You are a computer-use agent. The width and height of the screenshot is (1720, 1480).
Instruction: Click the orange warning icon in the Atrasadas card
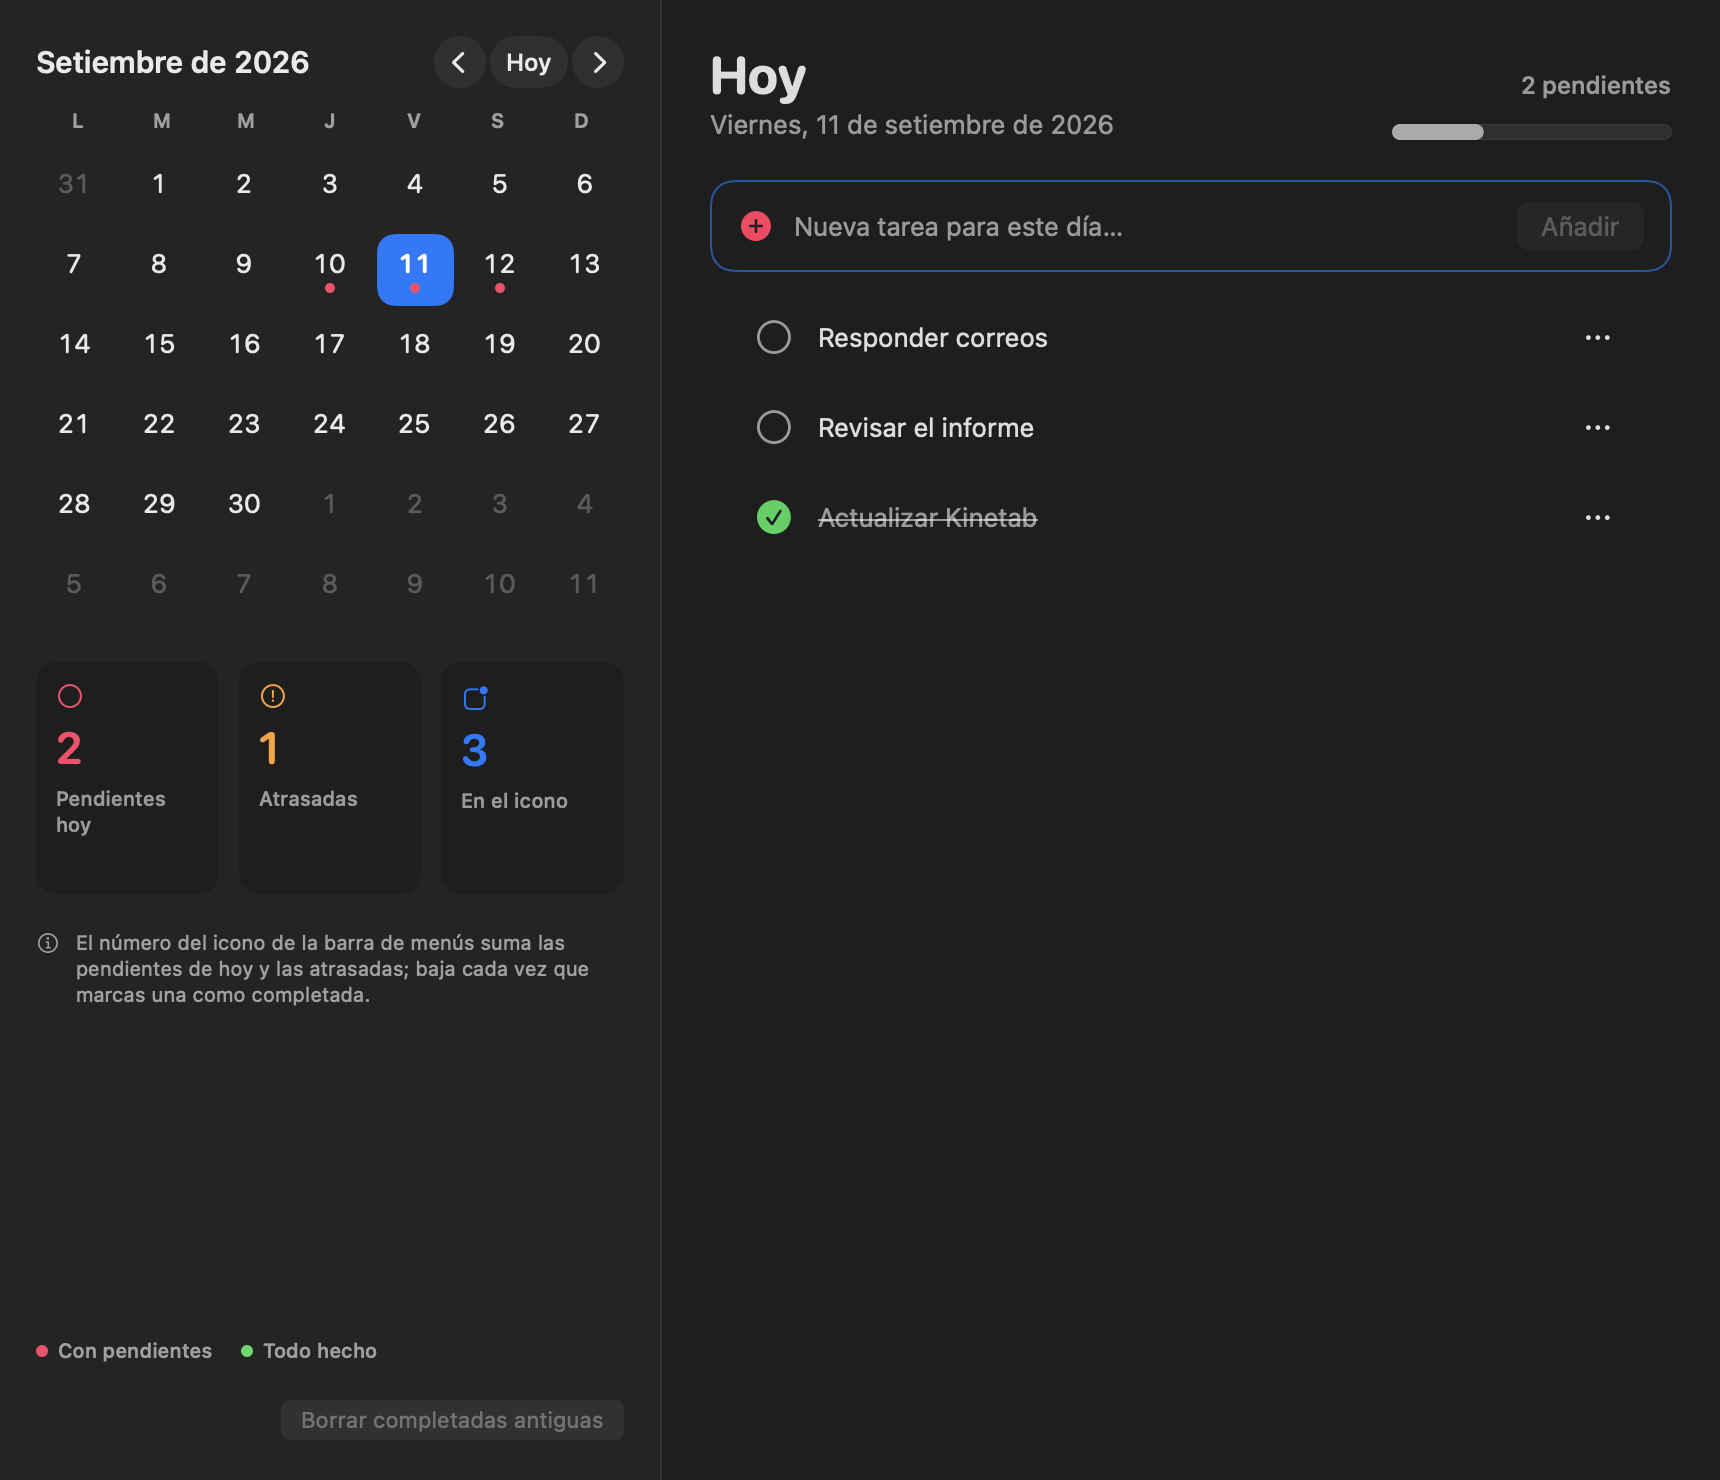(x=272, y=696)
